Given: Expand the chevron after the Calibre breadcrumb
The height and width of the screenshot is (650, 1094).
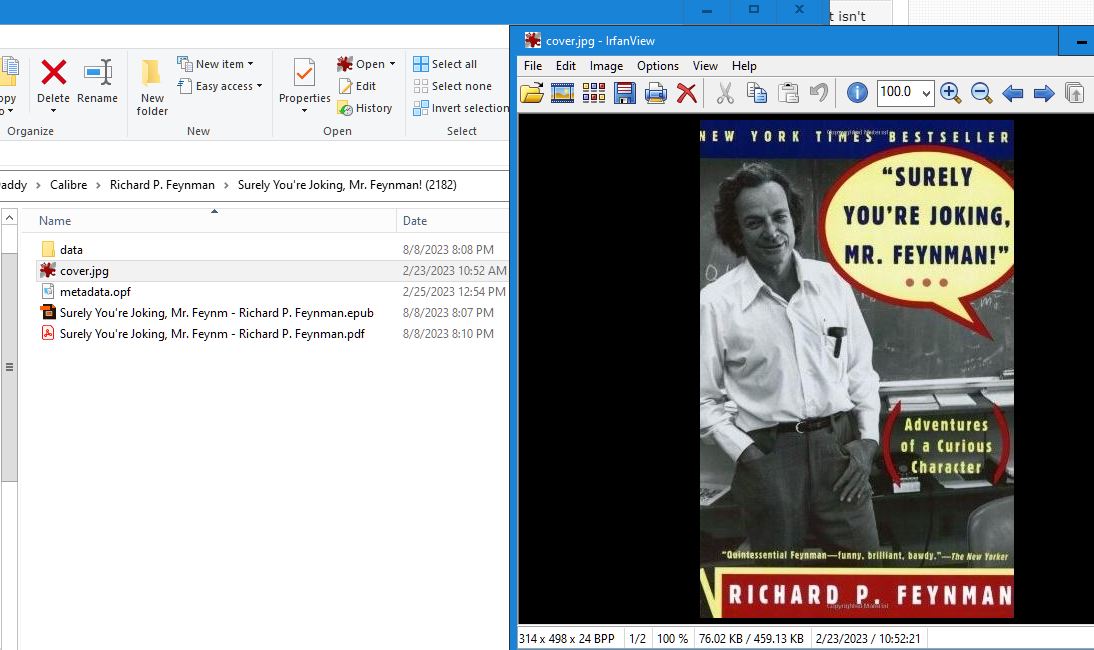Looking at the screenshot, I should point(98,185).
